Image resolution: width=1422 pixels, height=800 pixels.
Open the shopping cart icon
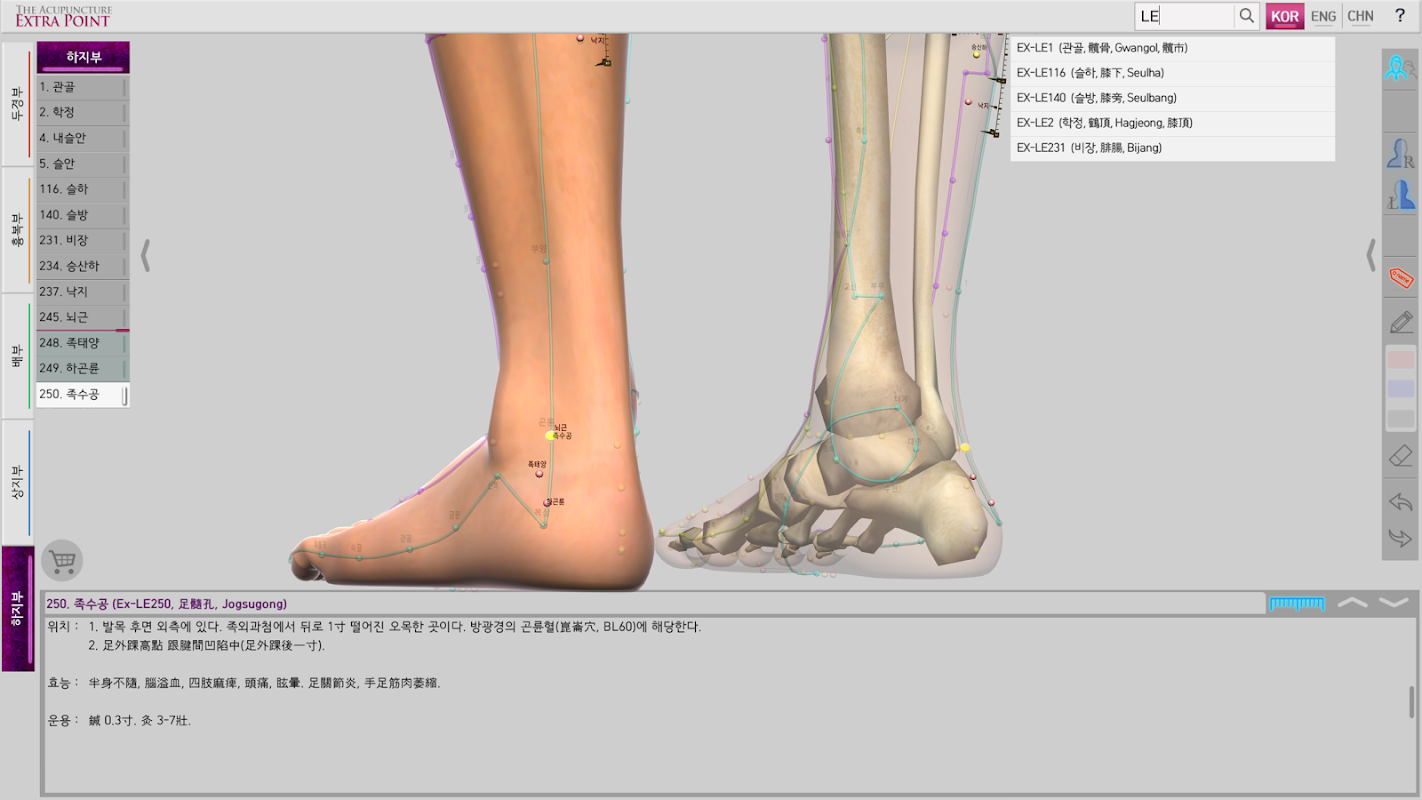coord(63,562)
